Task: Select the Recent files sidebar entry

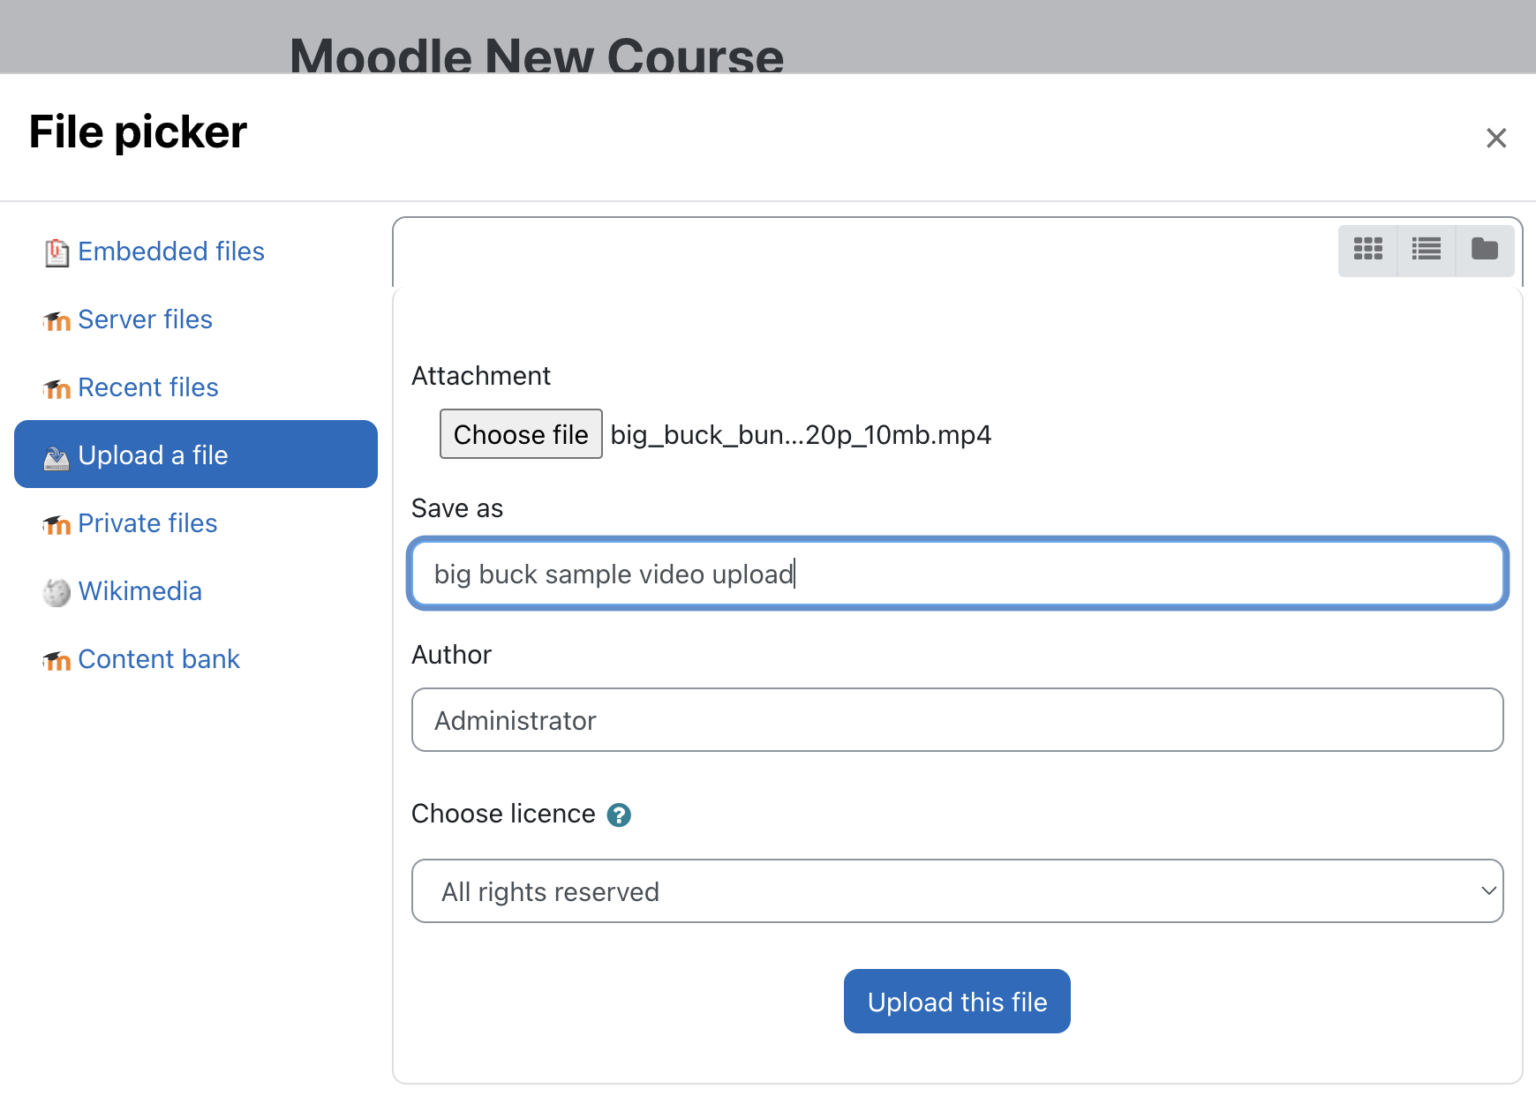Action: pyautogui.click(x=148, y=388)
